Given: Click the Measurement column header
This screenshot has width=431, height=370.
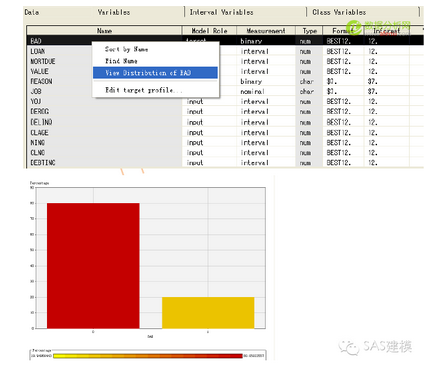Looking at the screenshot, I should pyautogui.click(x=266, y=31).
